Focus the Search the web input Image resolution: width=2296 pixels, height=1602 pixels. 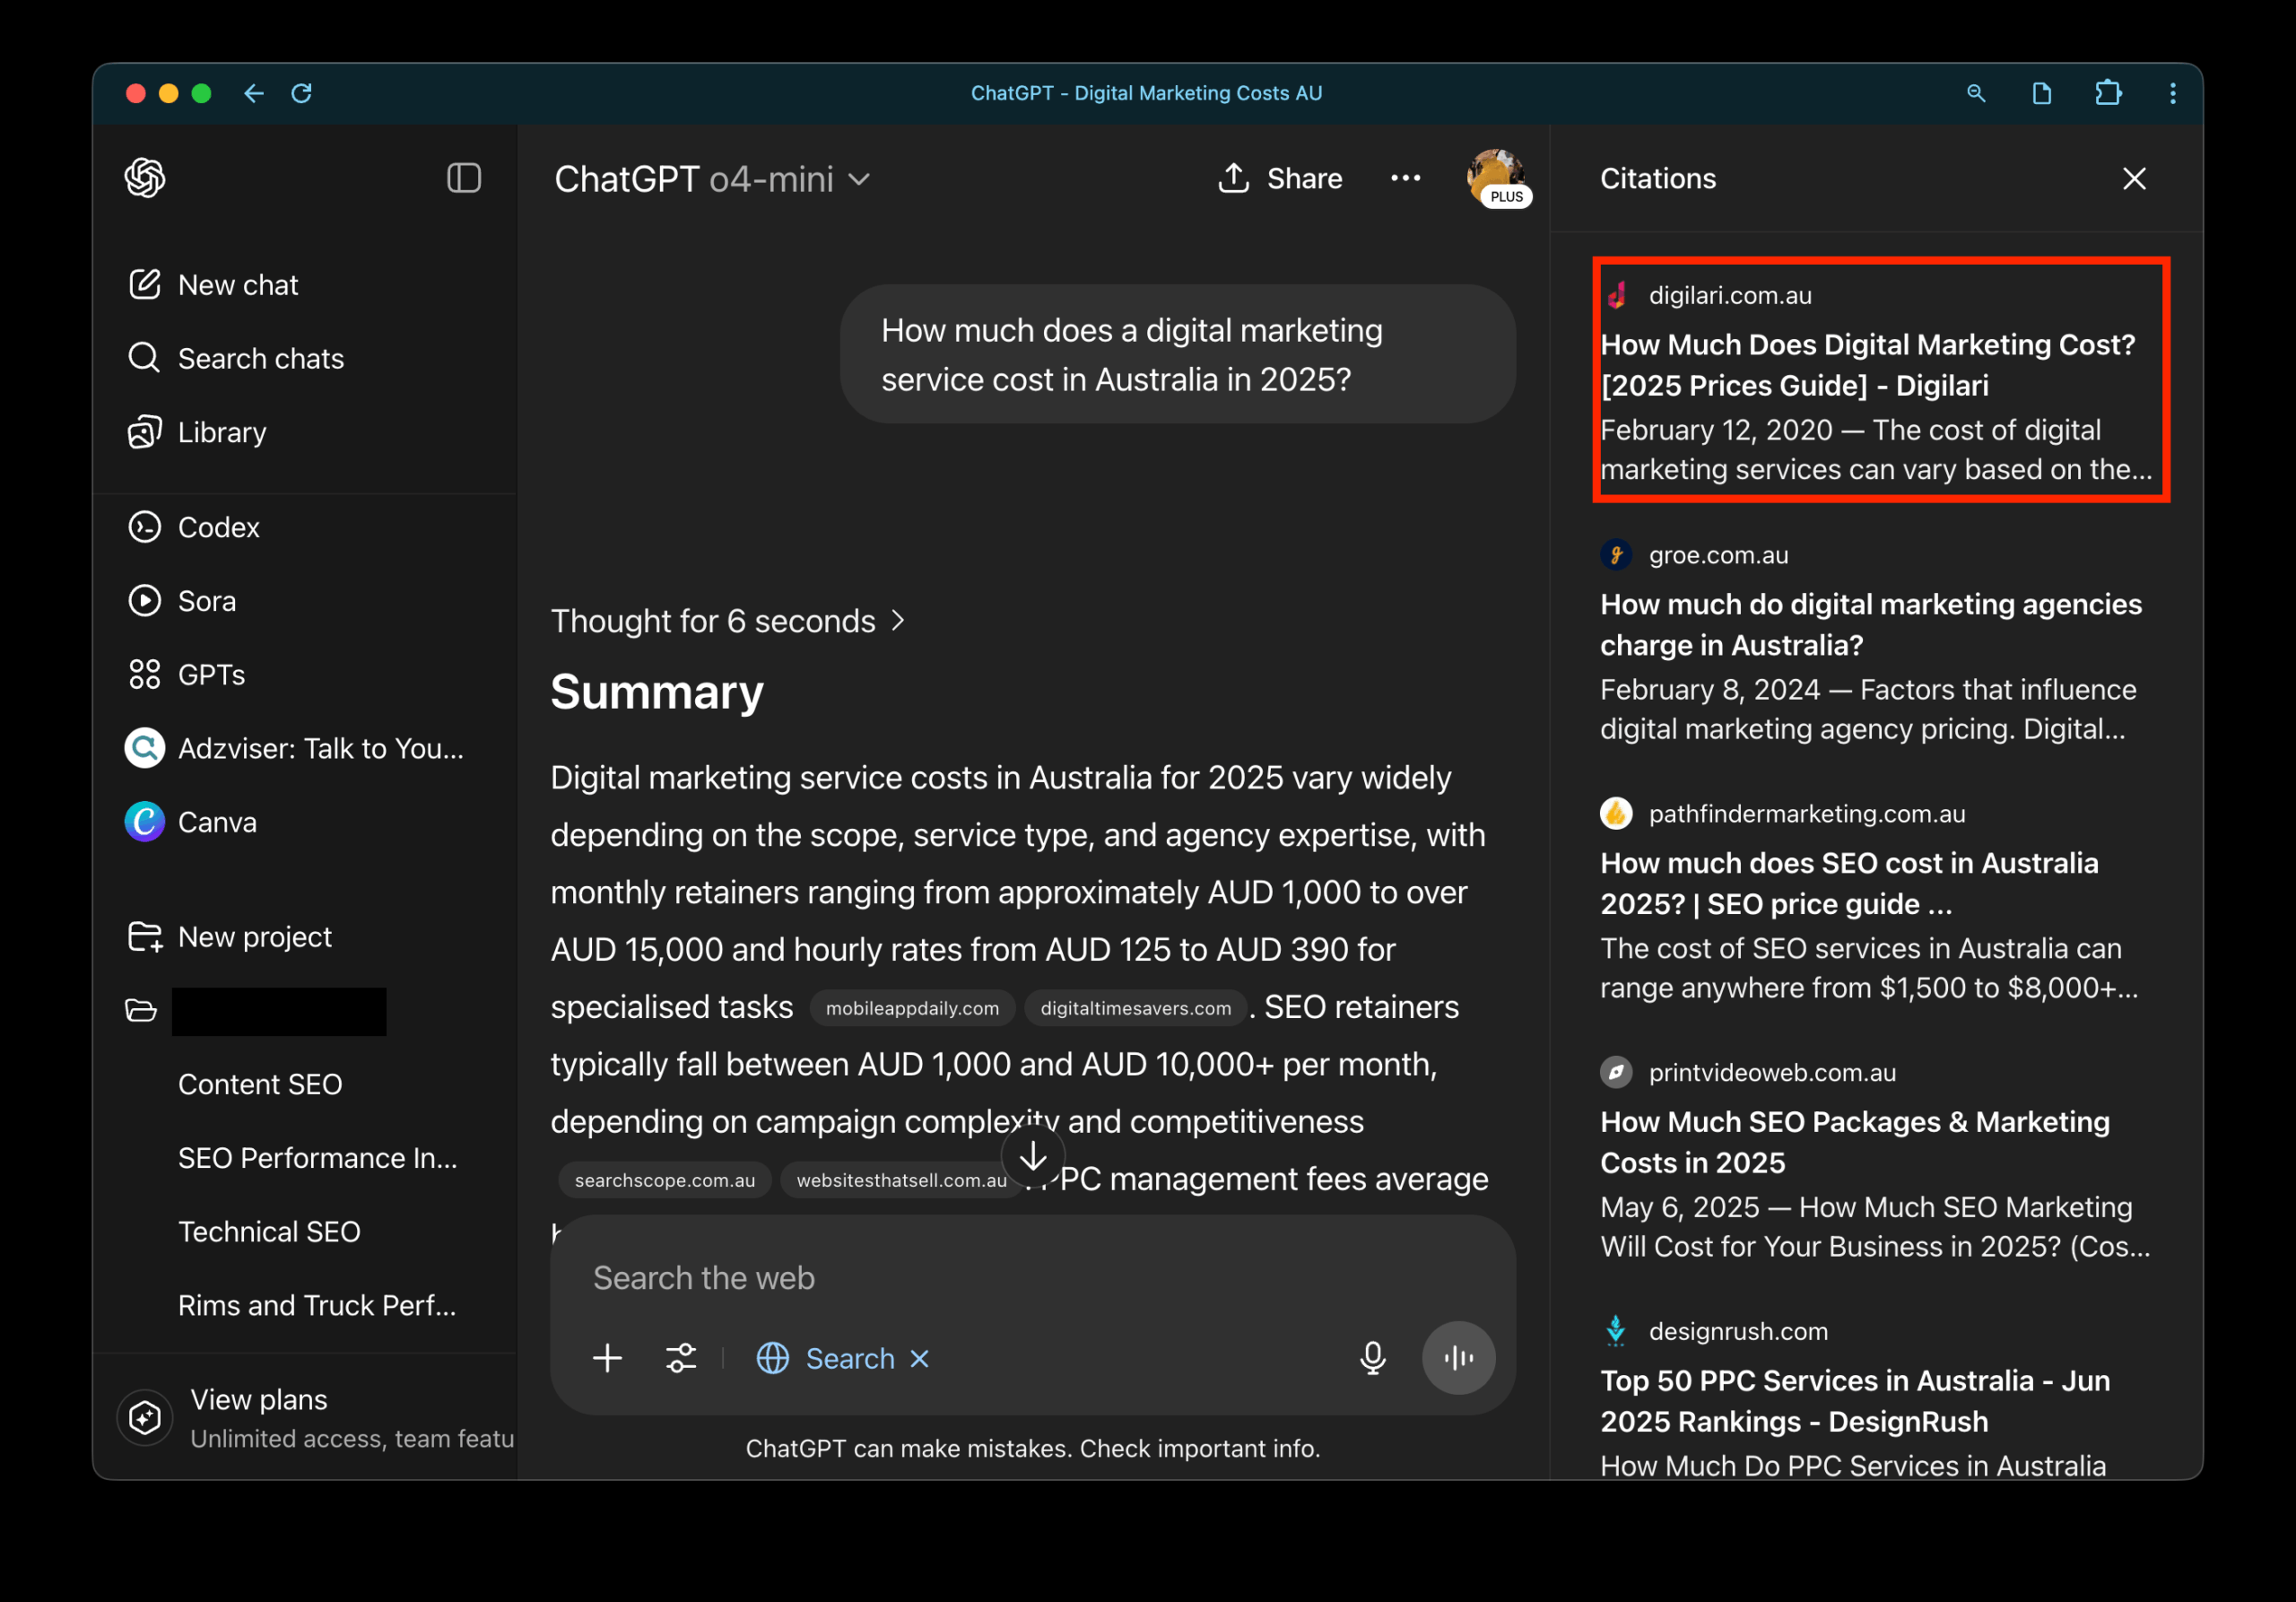[x=1033, y=1278]
